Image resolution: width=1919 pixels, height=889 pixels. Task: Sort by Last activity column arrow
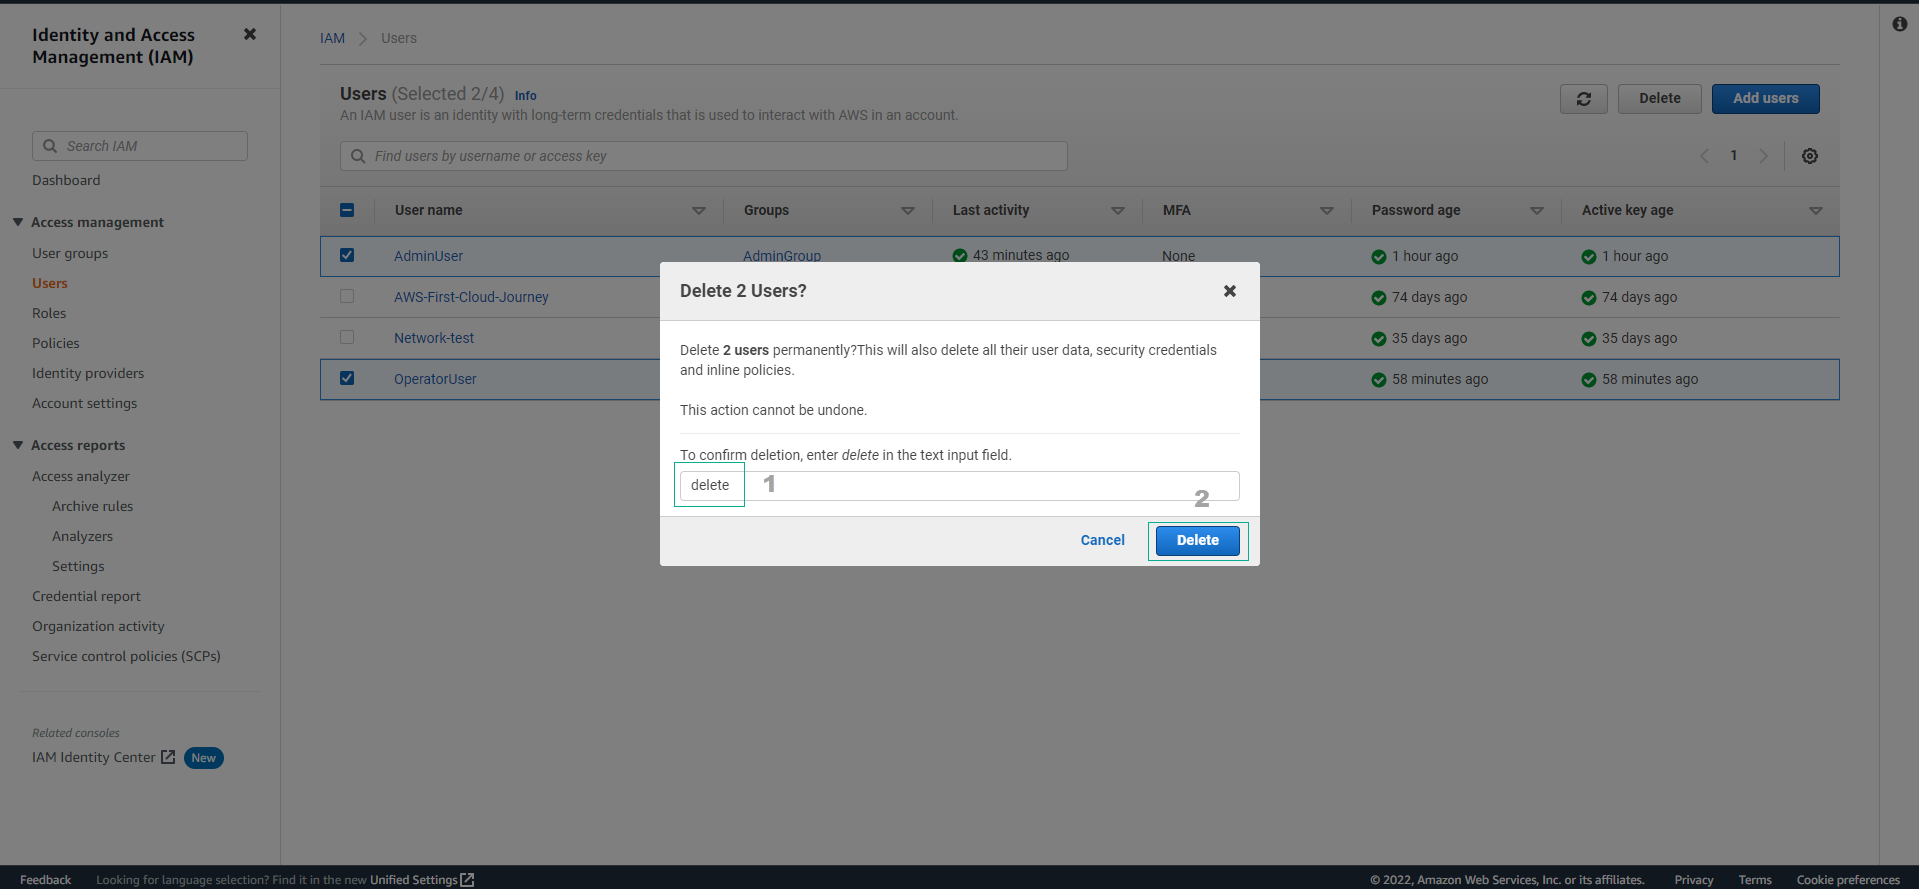coord(1118,211)
